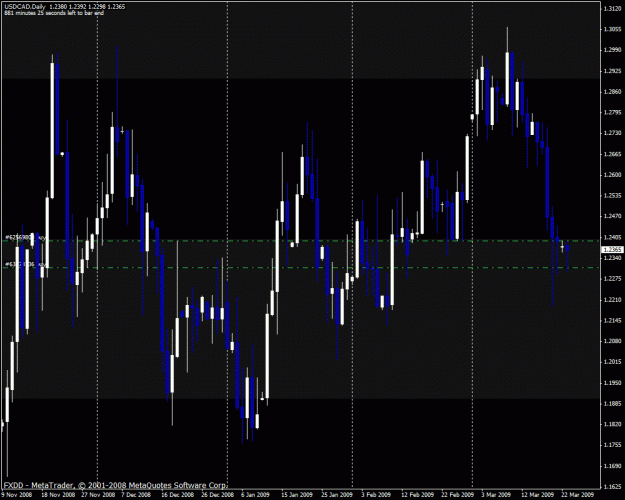Click the 12 Feb 2009 date label
Viewport: 625px width, 500px height.
click(x=418, y=495)
